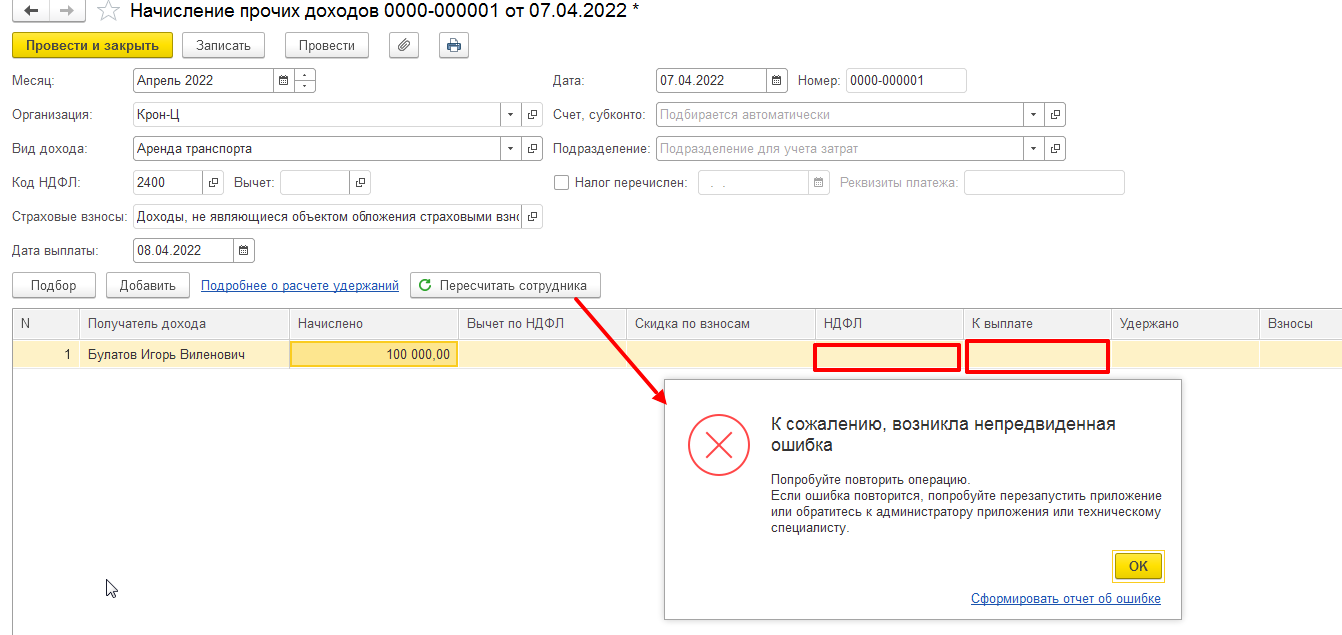Expand the Организация dropdown list
This screenshot has width=1342, height=635.
point(510,115)
